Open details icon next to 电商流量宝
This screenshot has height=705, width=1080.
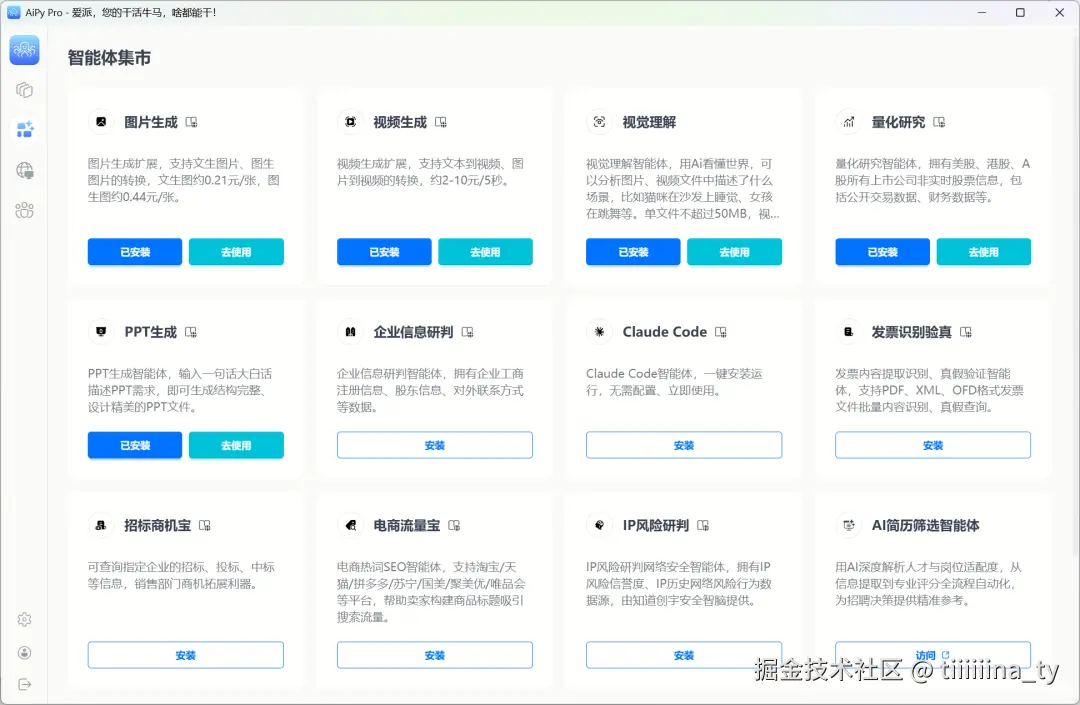(454, 526)
